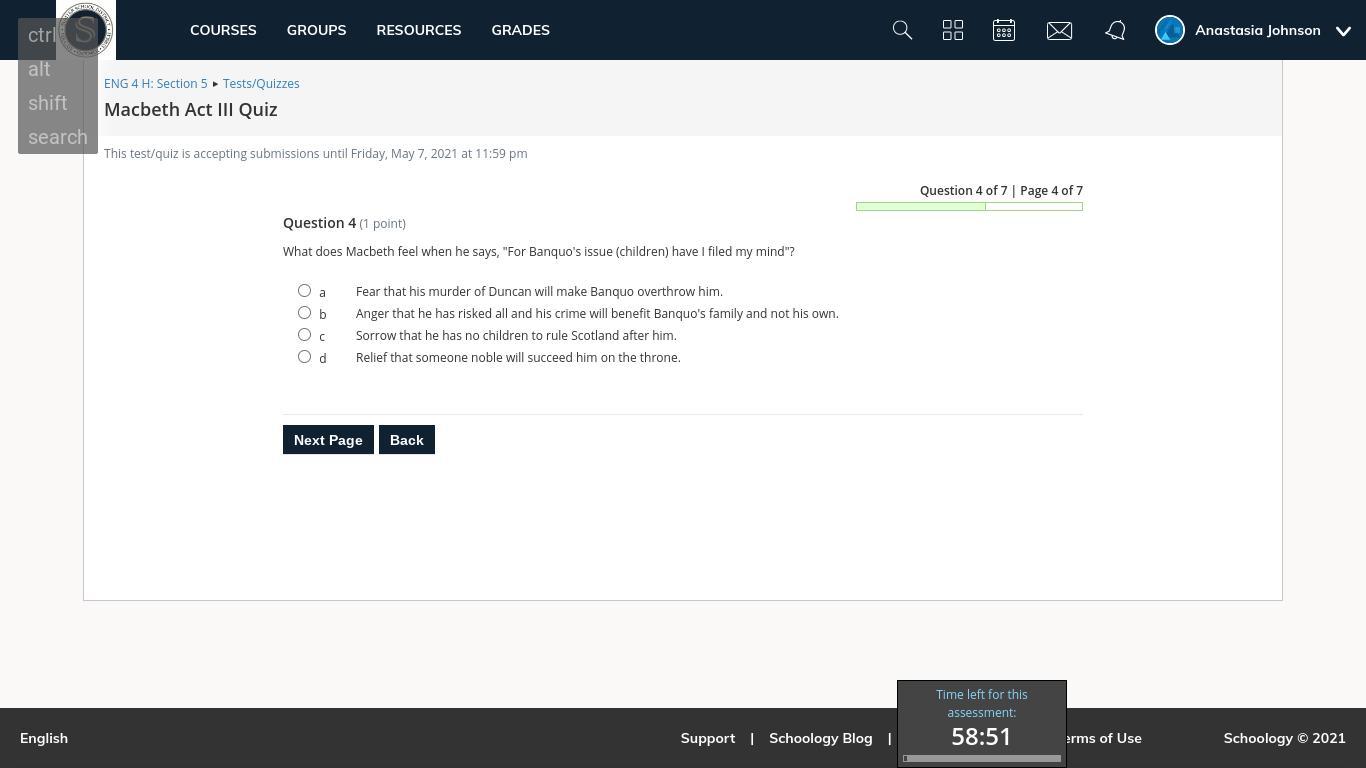
Task: Open the Grades menu
Action: [520, 30]
